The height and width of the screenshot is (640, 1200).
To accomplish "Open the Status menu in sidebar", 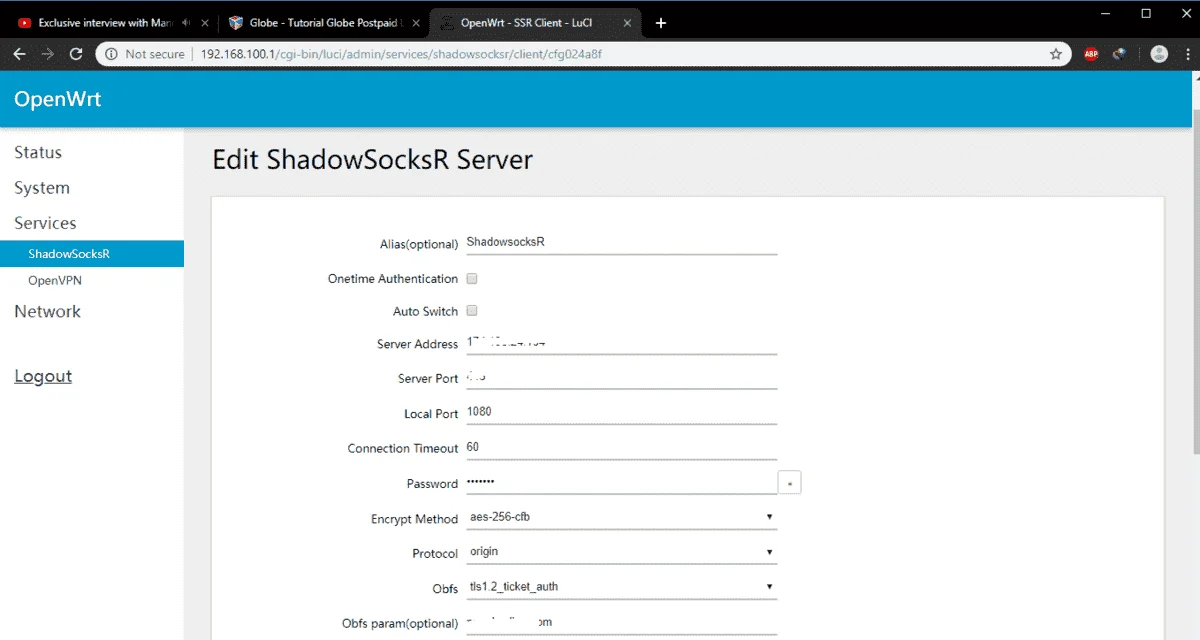I will [38, 152].
